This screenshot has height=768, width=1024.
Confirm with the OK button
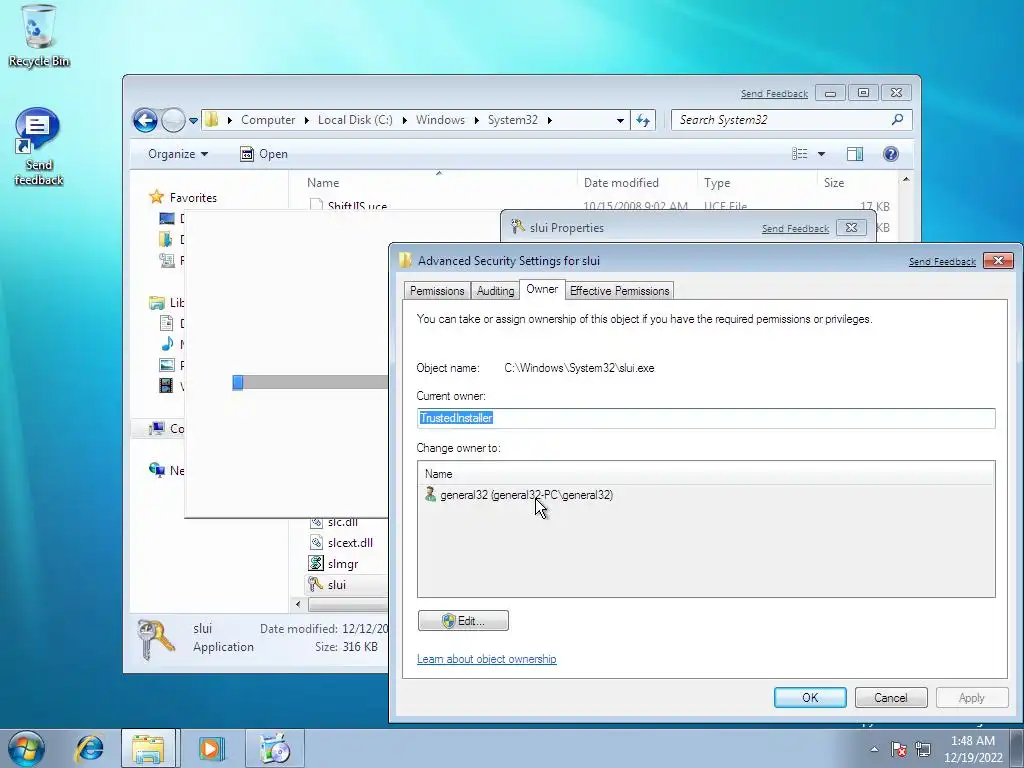[x=810, y=697]
